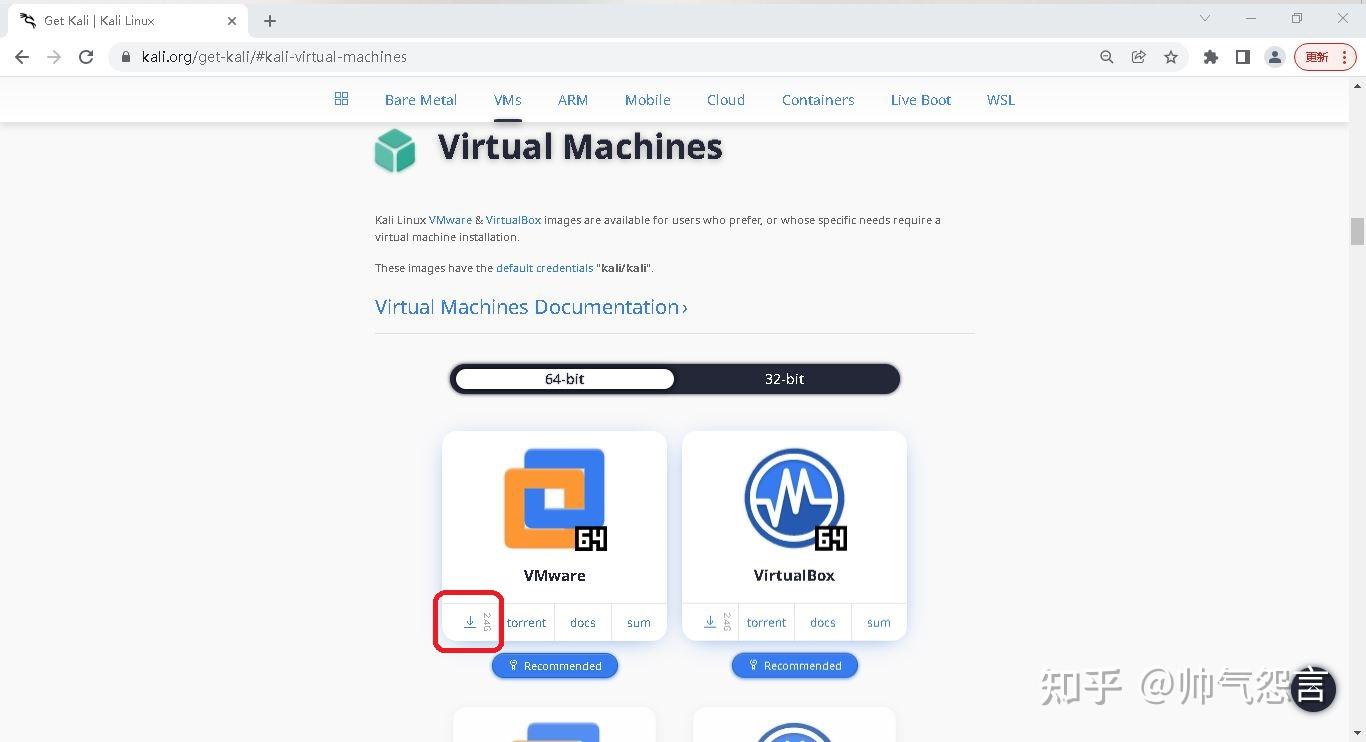Open the browser extensions puzzle icon
The width and height of the screenshot is (1366, 742).
pyautogui.click(x=1210, y=57)
